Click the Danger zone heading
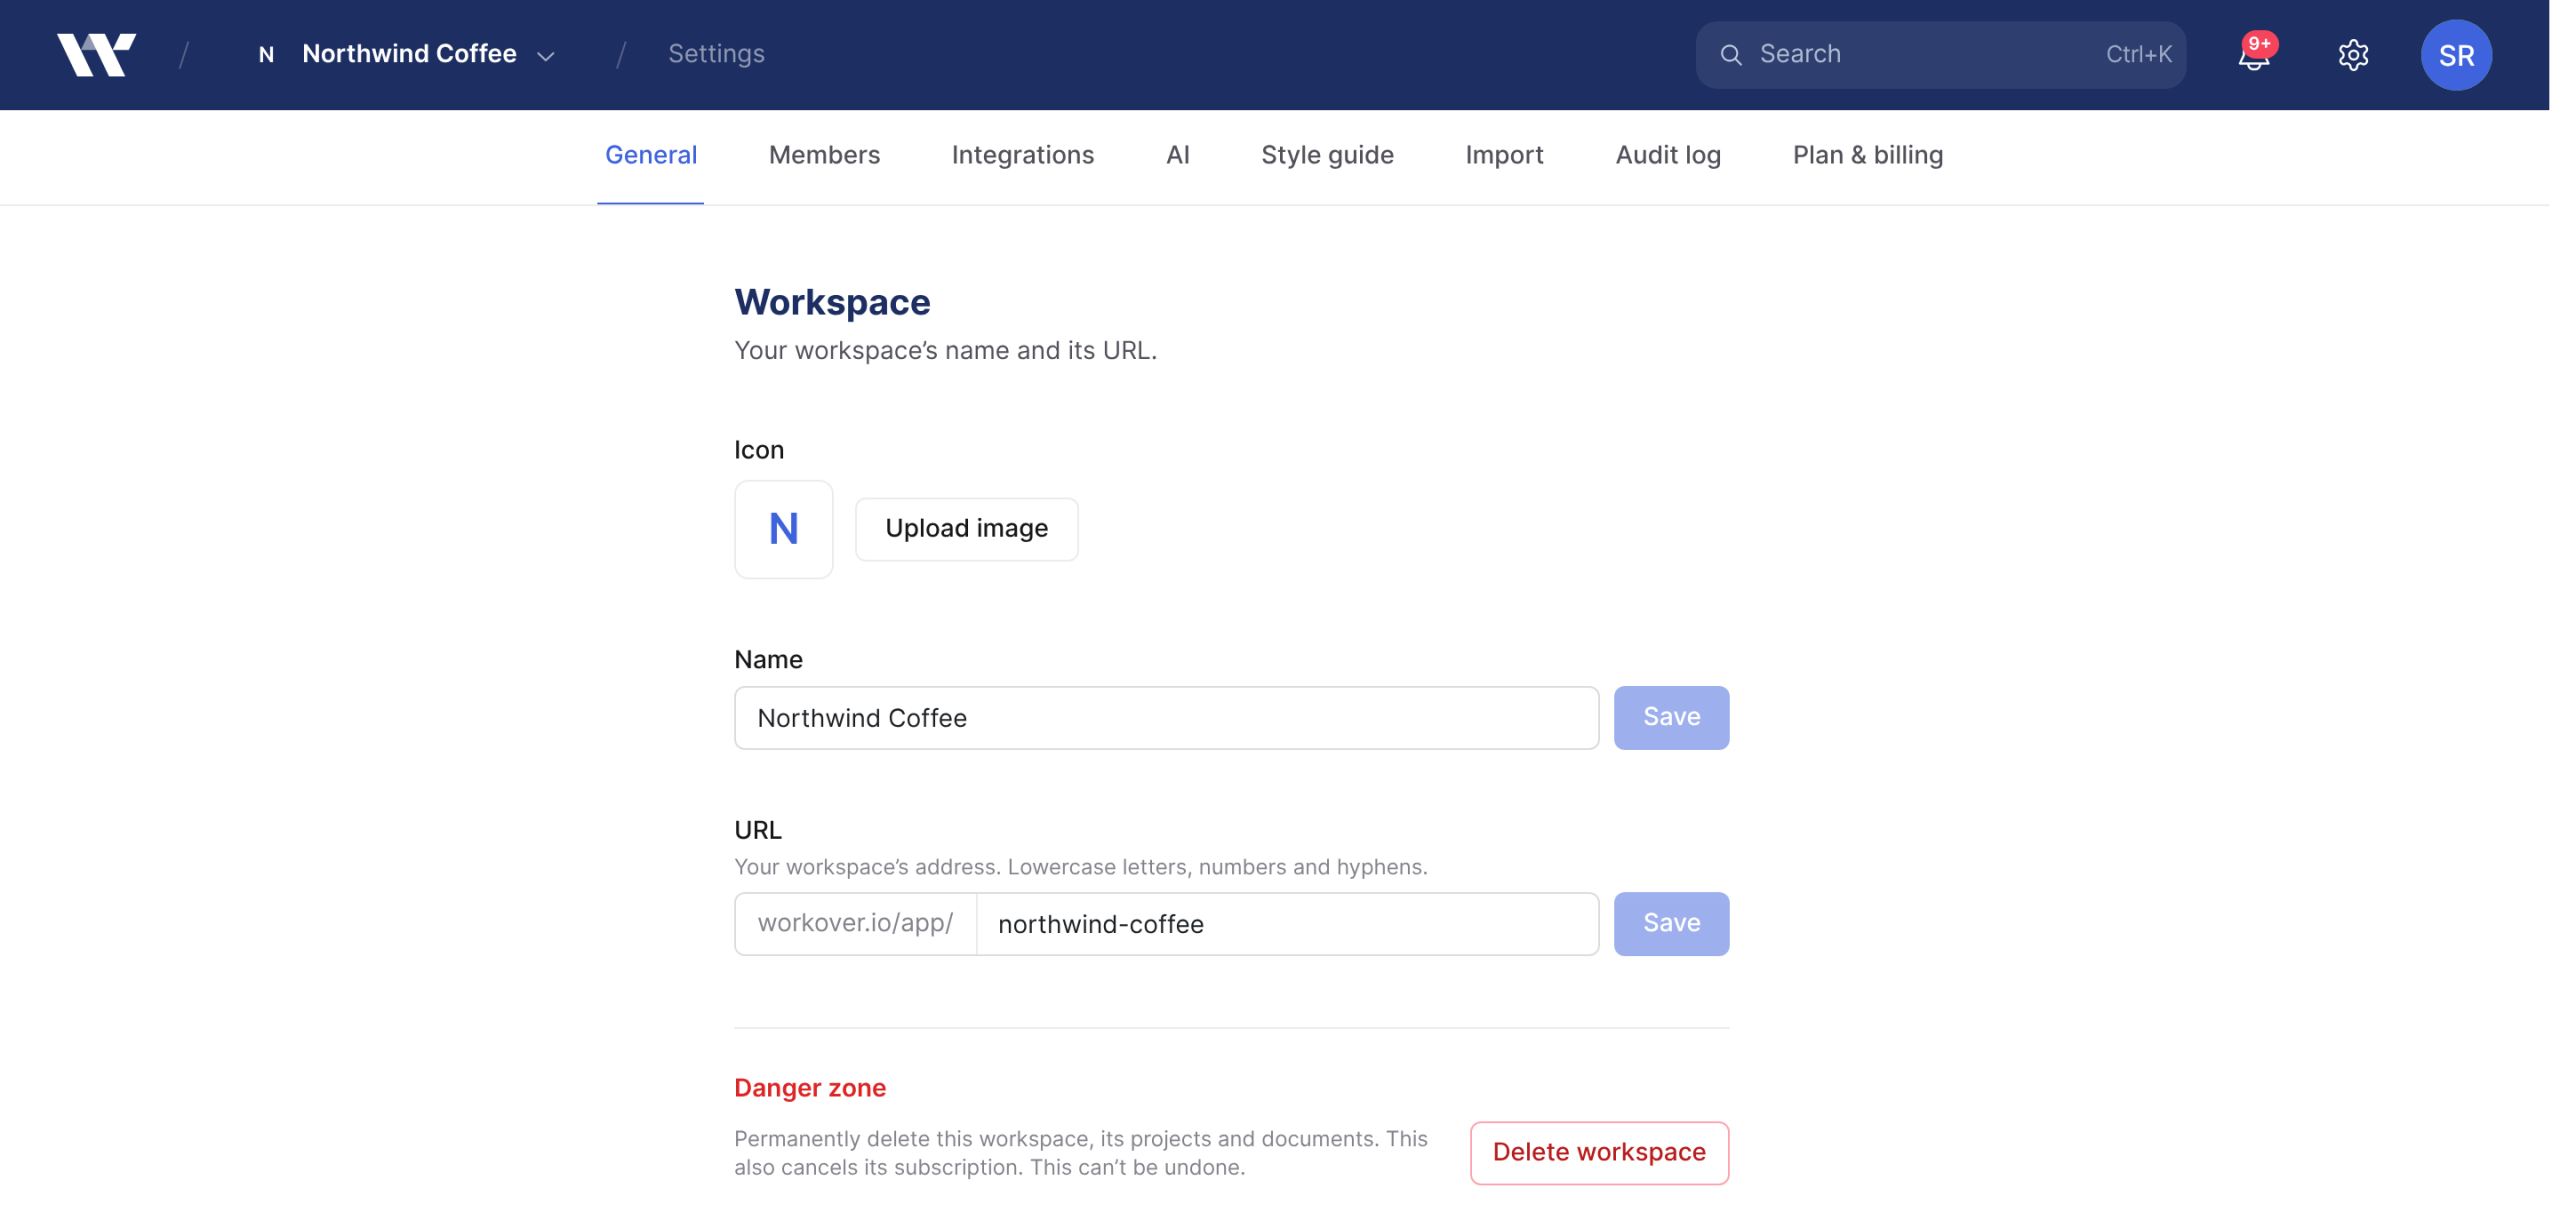The image size is (2560, 1228). (x=810, y=1088)
